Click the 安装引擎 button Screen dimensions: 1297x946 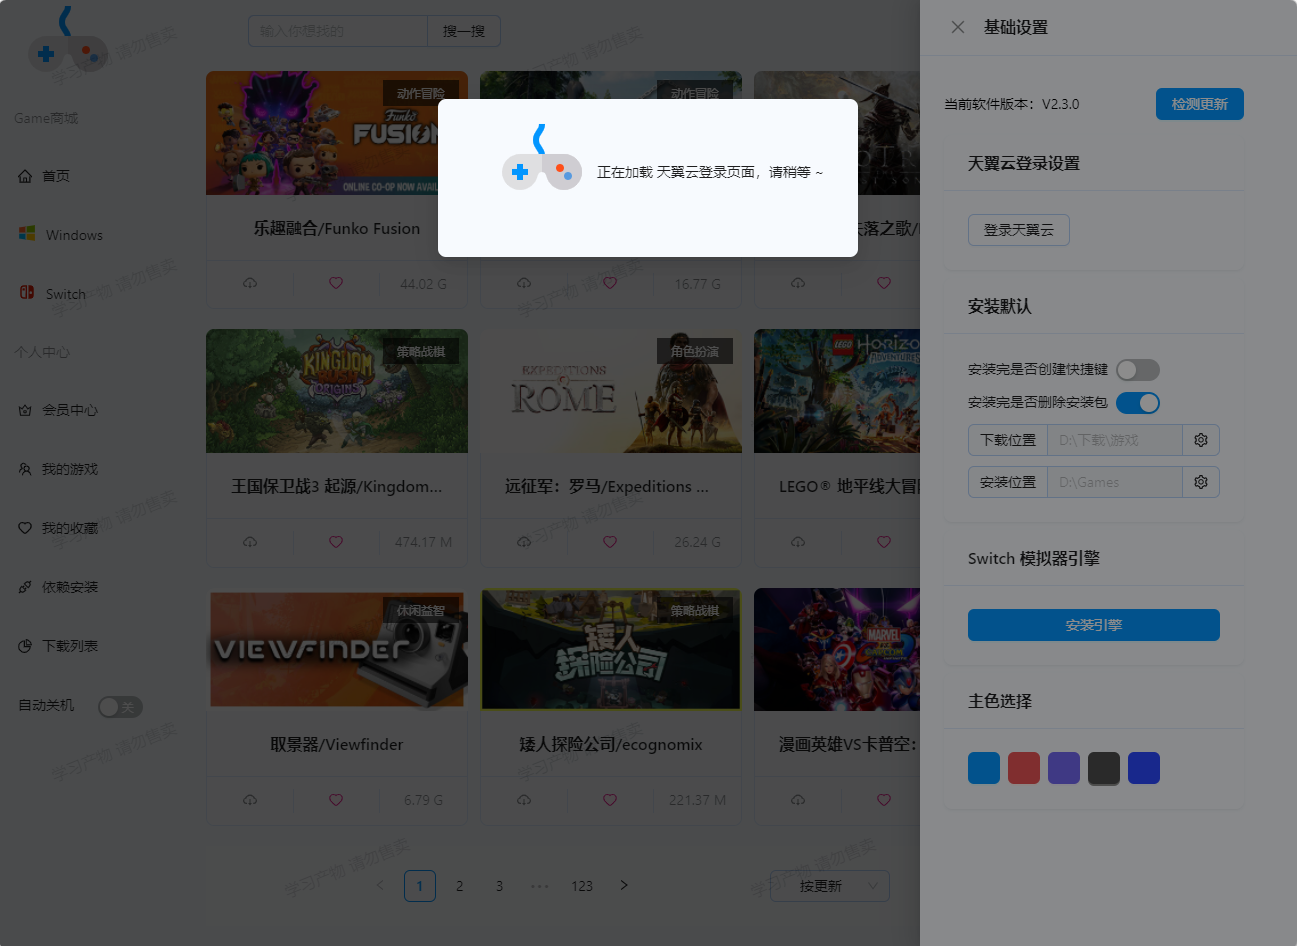[1093, 625]
